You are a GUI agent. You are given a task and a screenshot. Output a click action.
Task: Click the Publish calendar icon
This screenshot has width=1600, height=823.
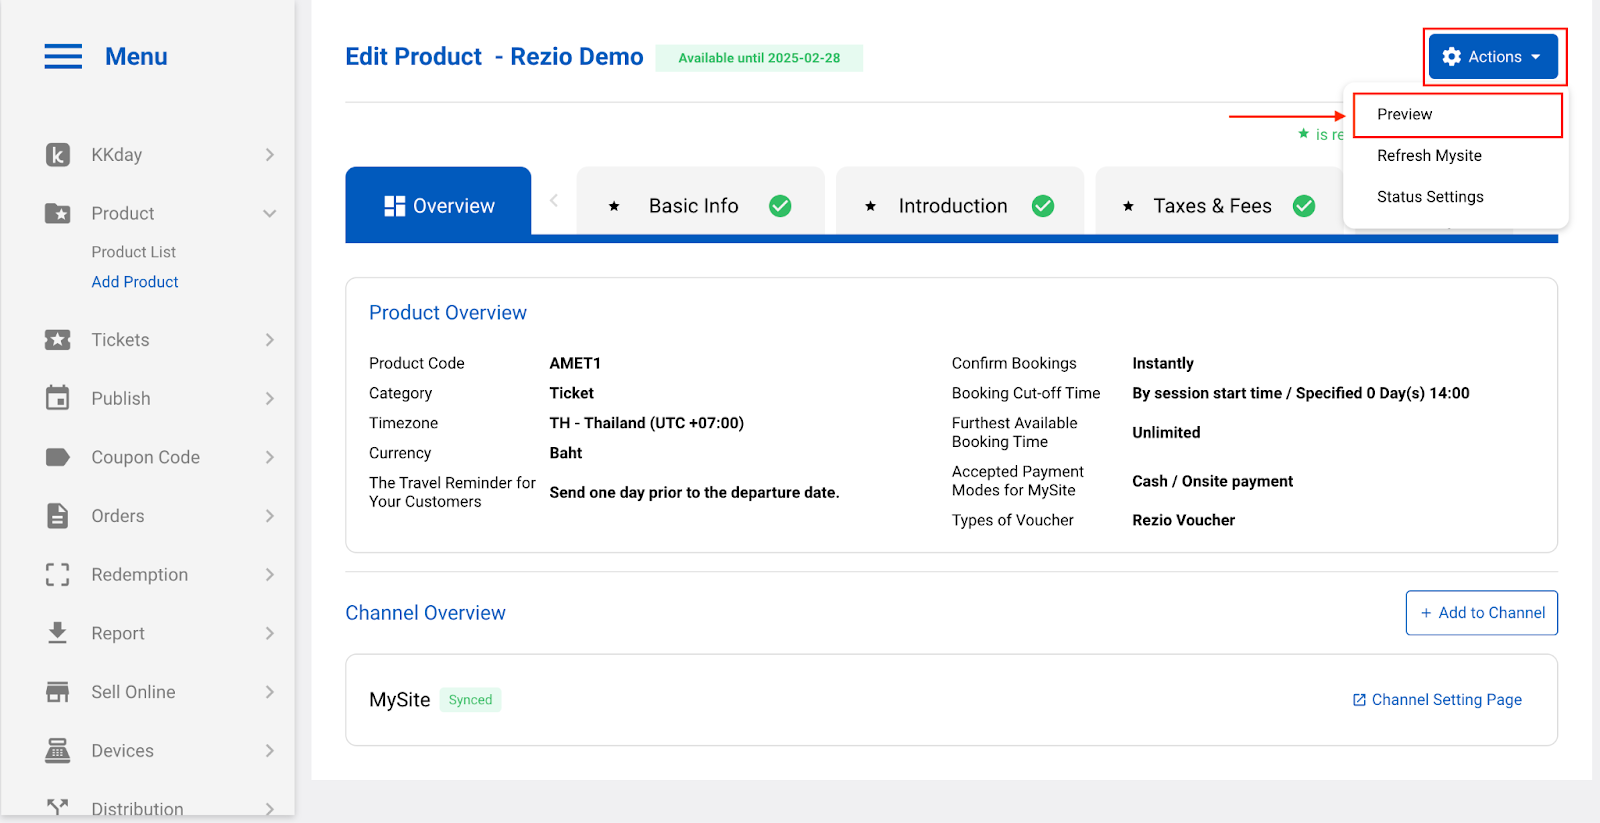click(x=58, y=398)
